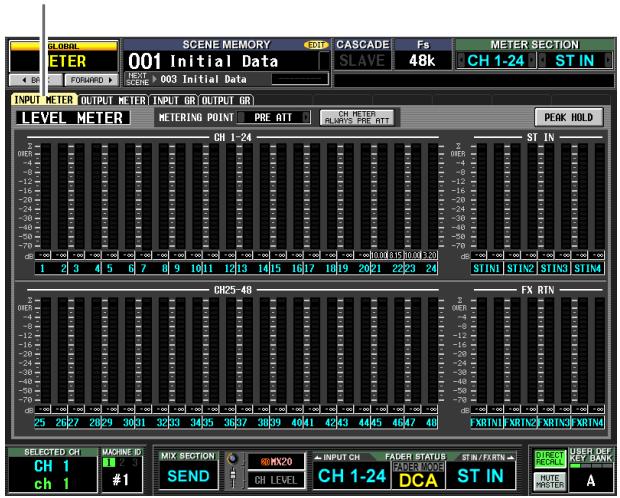This screenshot has height=498, width=620.
Task: Select machine ID 3 indicator
Action: click(x=134, y=462)
